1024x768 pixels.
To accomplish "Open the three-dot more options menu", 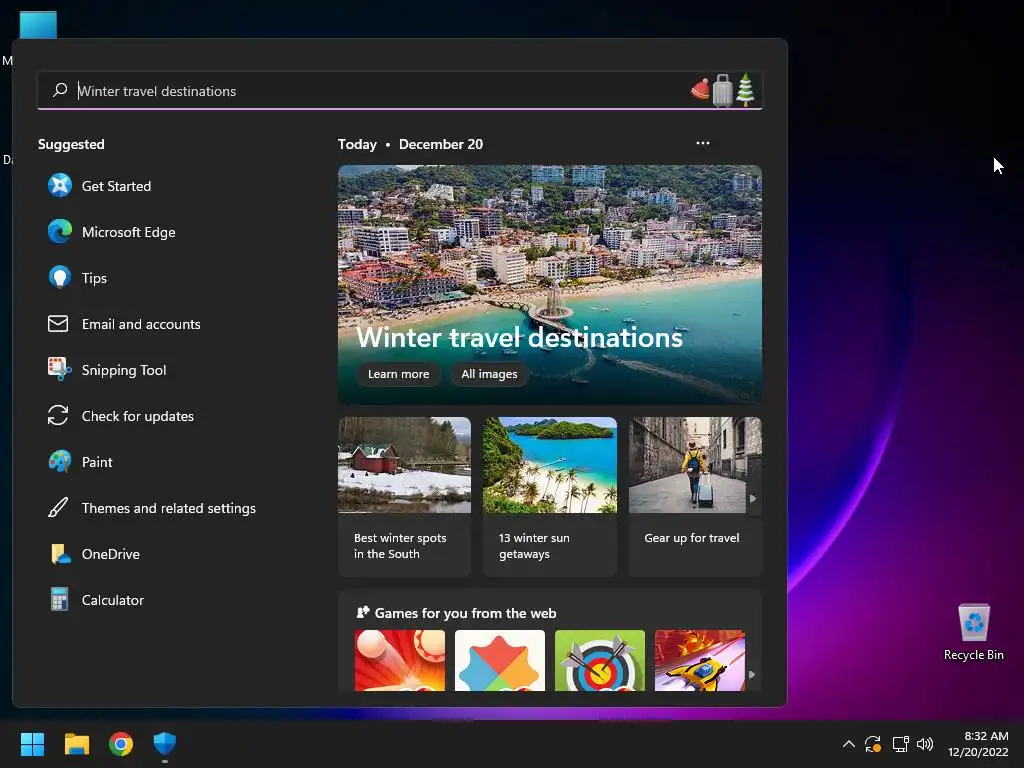I will click(x=703, y=143).
